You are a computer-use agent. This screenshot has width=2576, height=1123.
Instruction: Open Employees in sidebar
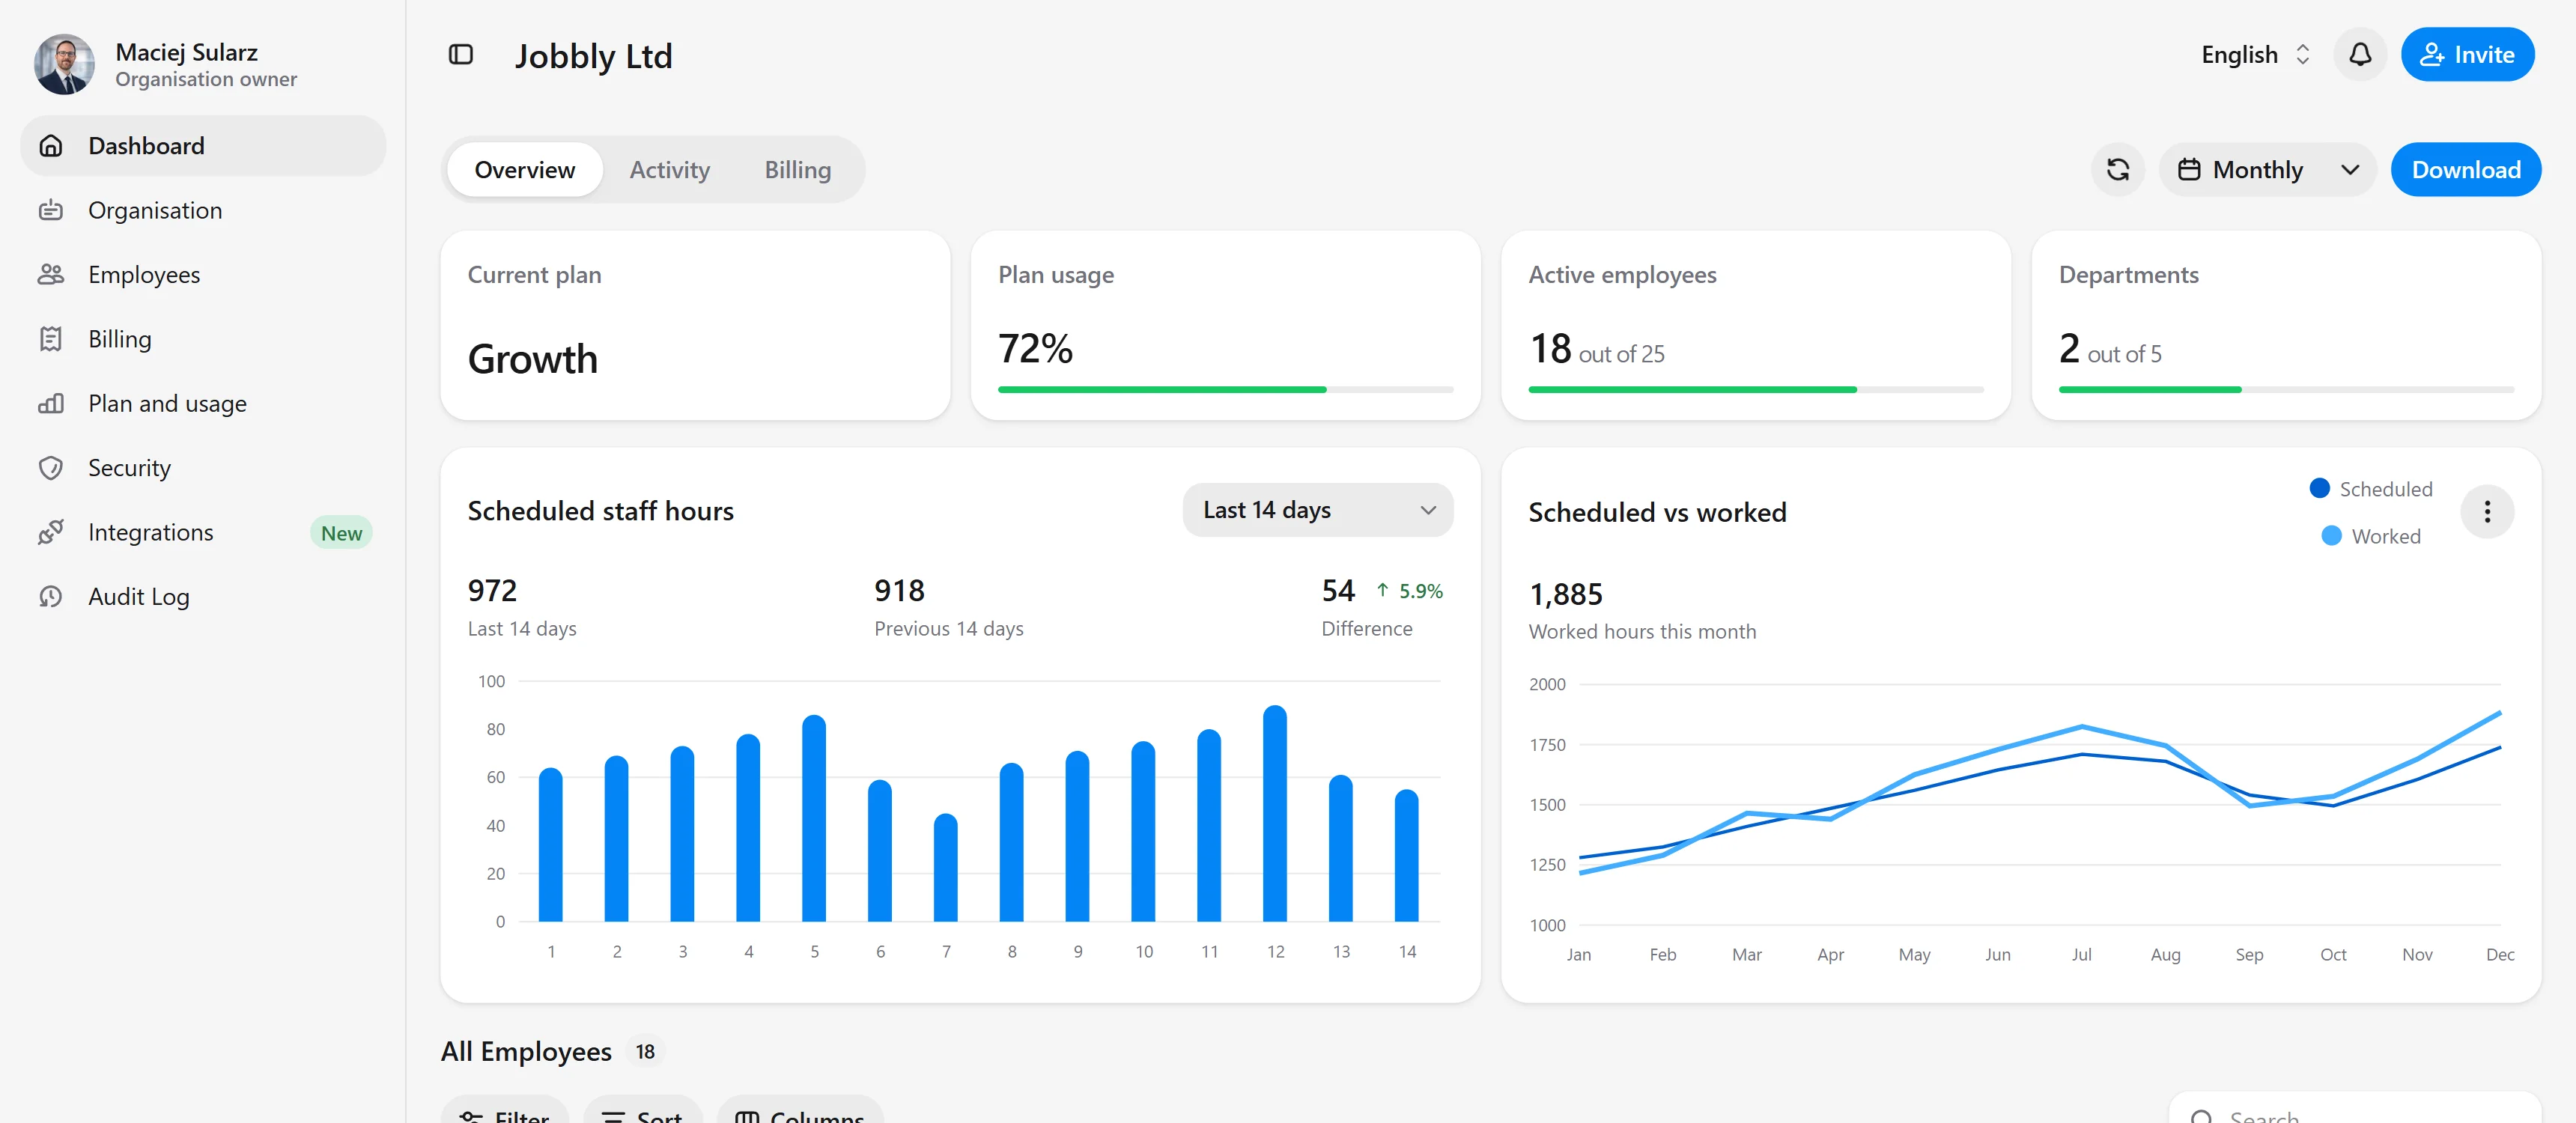(203, 275)
